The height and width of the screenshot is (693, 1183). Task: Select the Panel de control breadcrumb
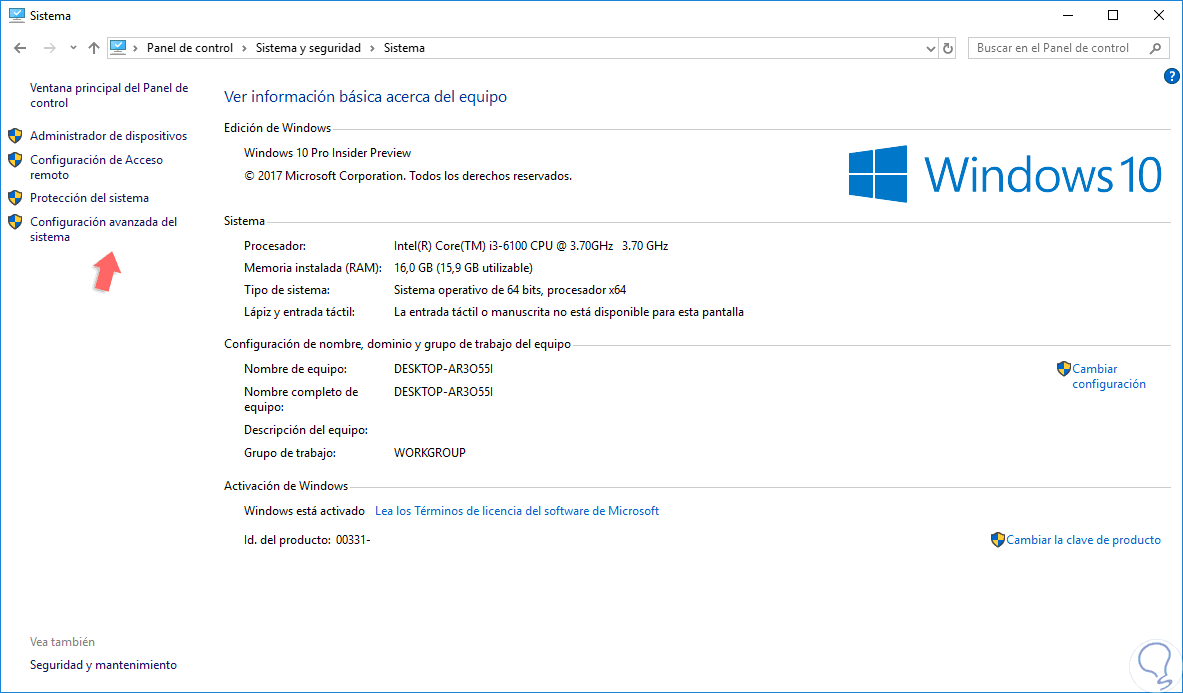(189, 48)
